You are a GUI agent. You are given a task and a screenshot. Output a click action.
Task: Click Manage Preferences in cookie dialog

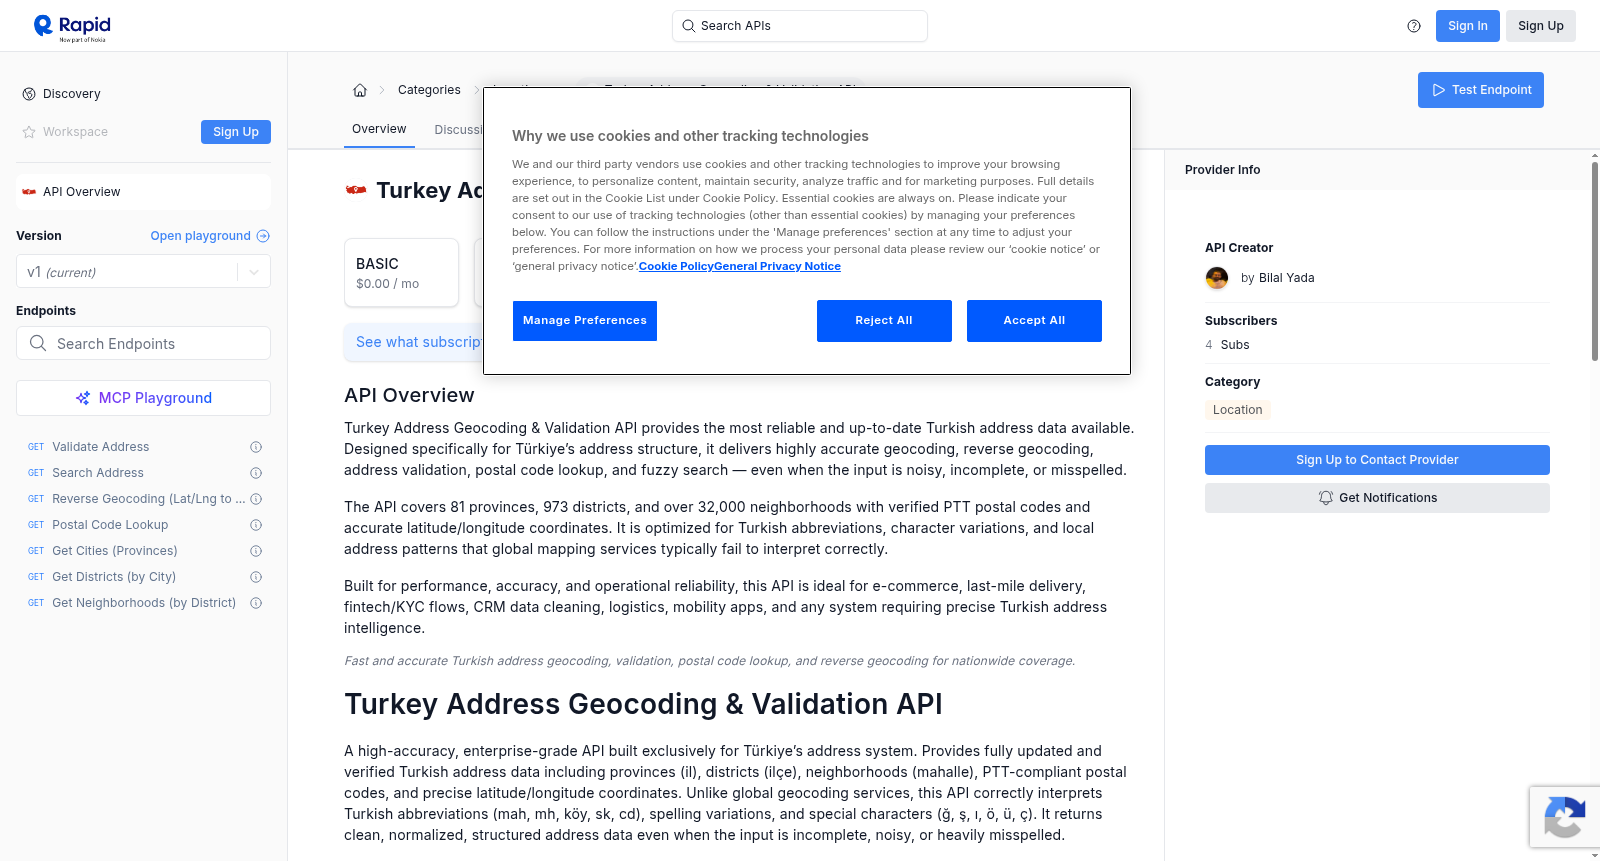[x=585, y=321]
